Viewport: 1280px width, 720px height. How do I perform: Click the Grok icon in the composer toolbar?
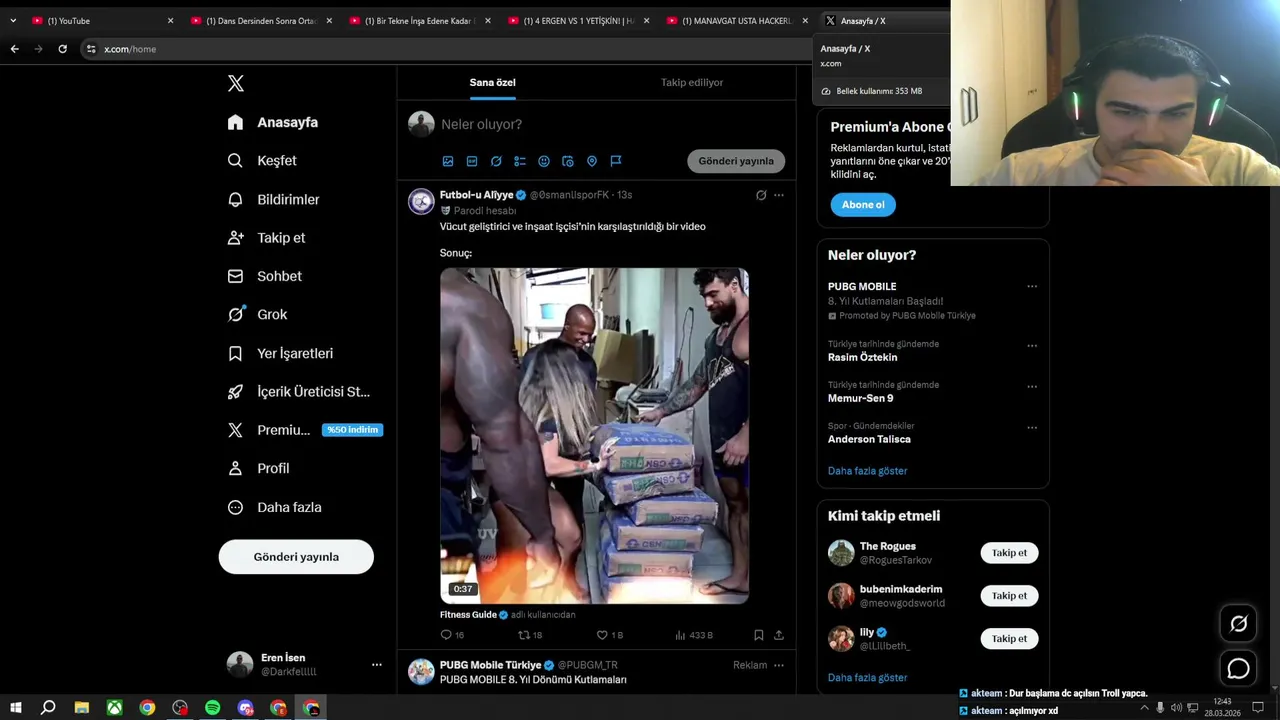pos(496,161)
